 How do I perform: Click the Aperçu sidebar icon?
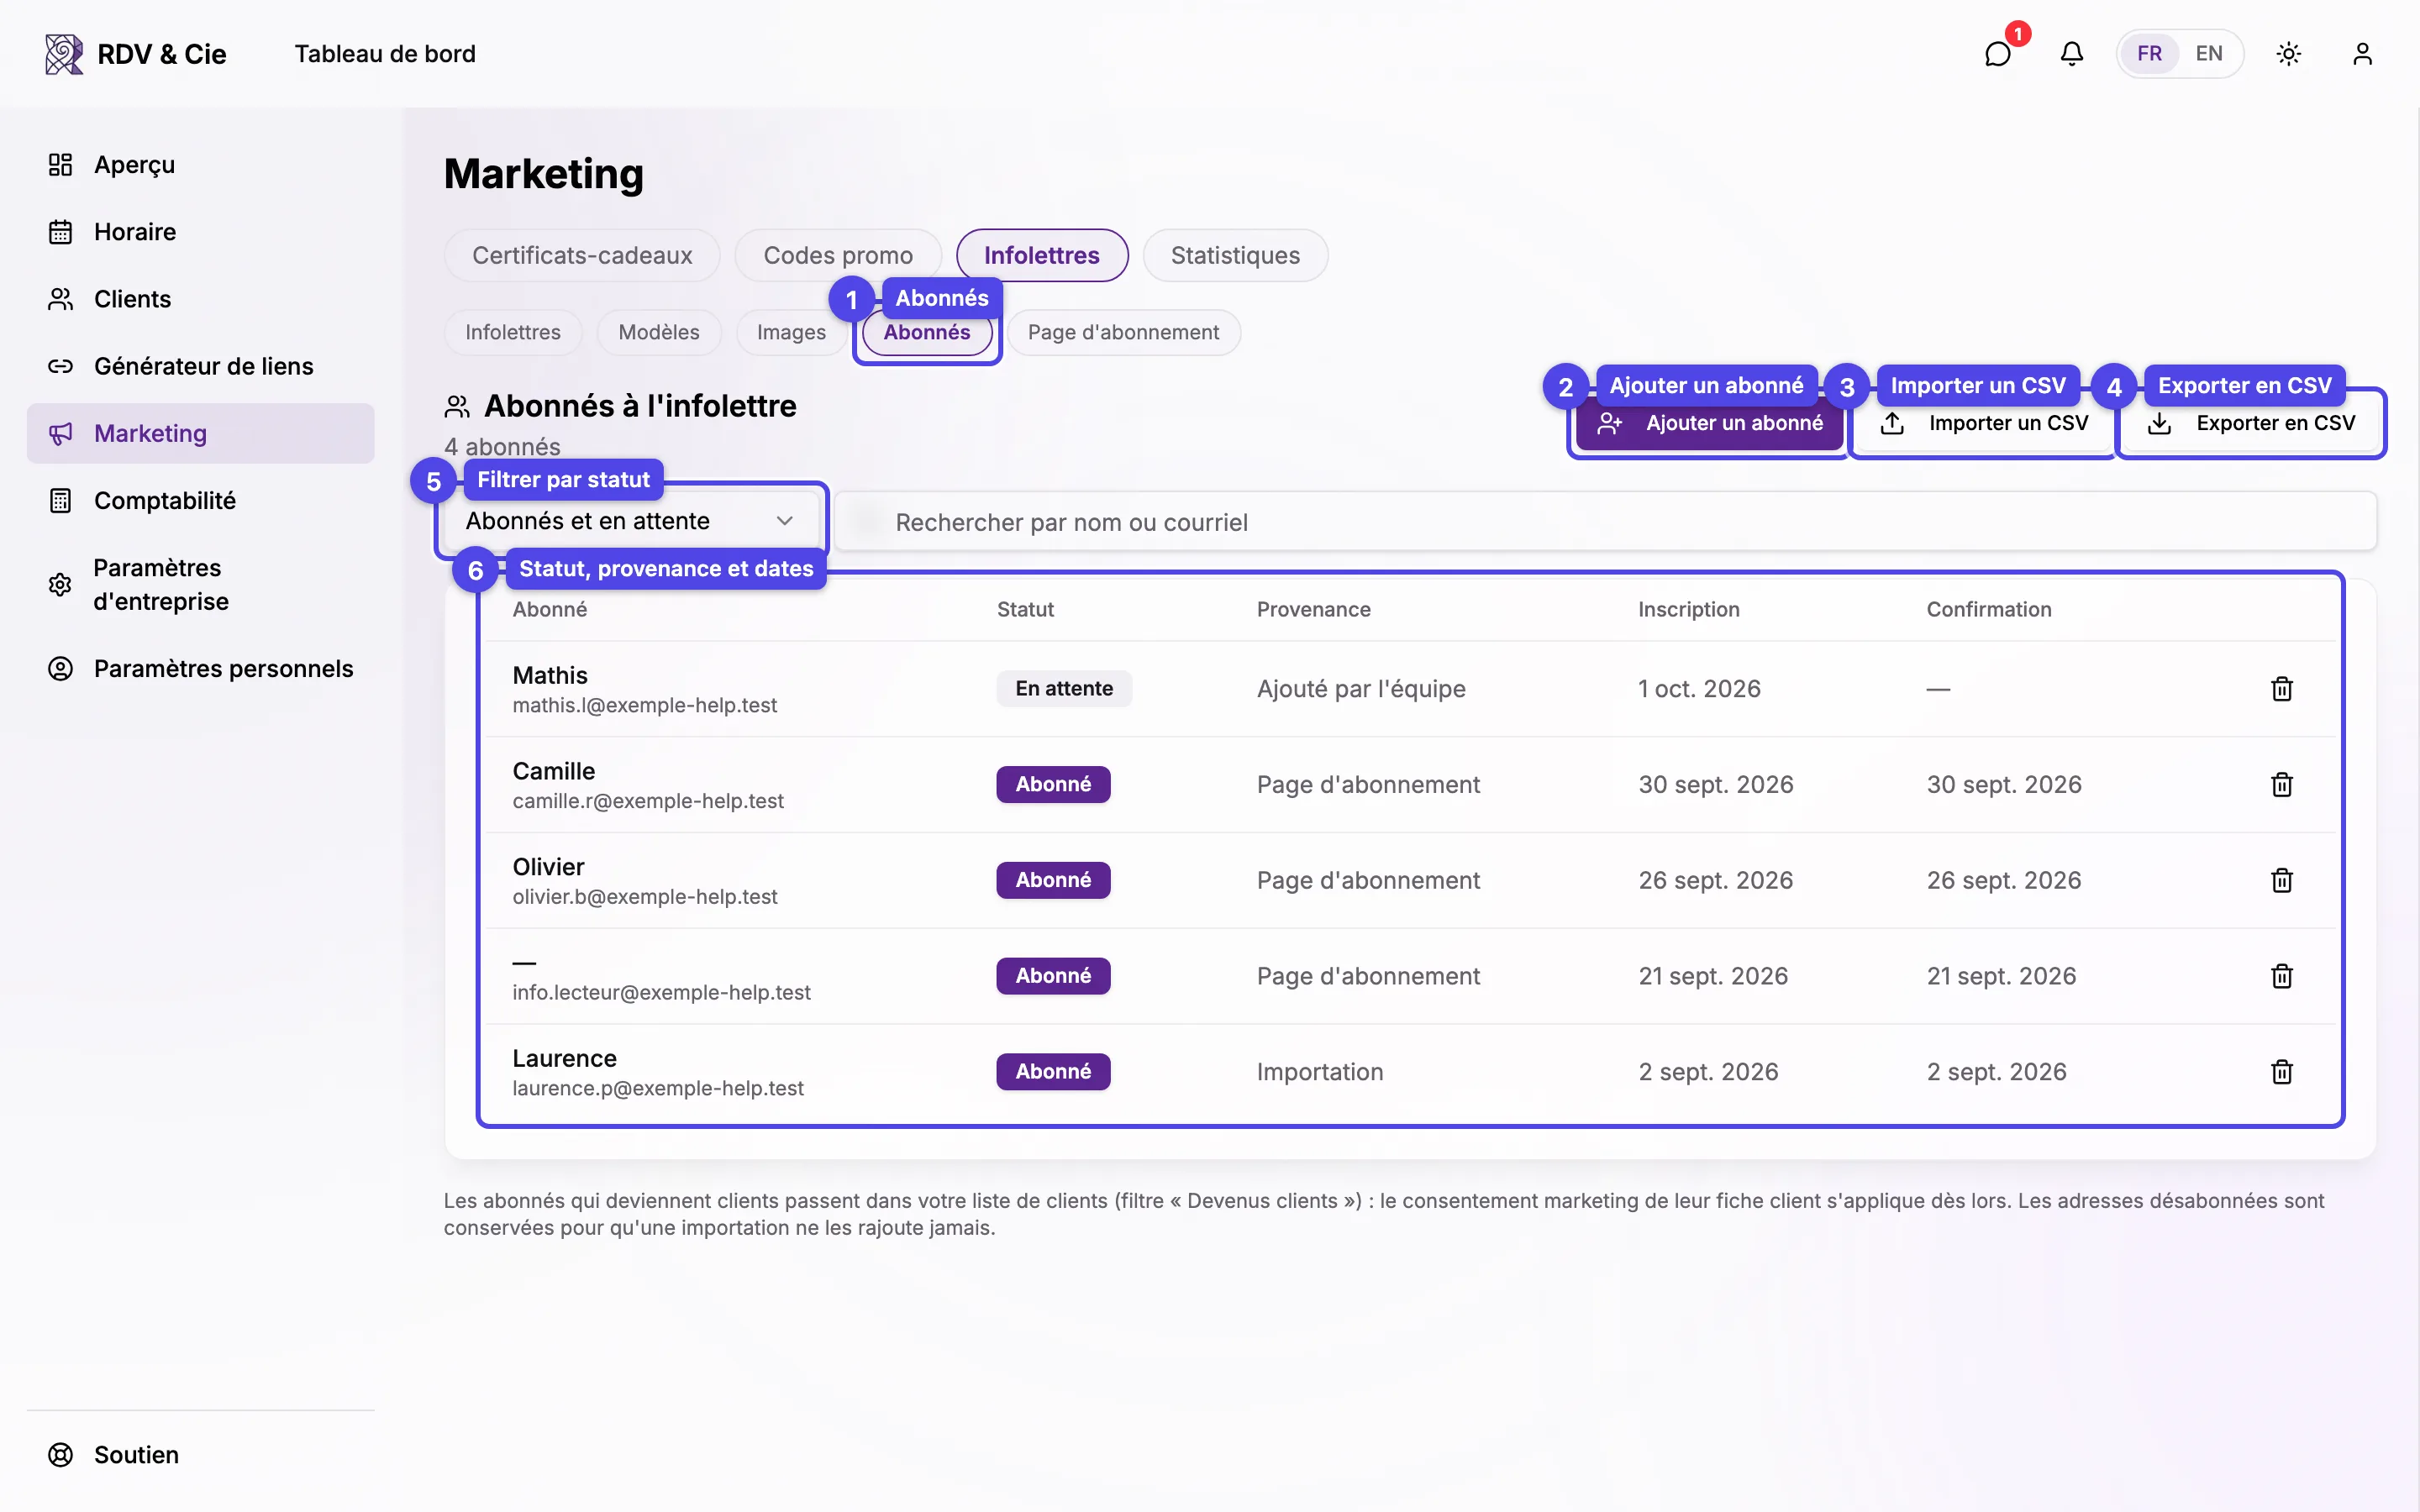tap(61, 165)
